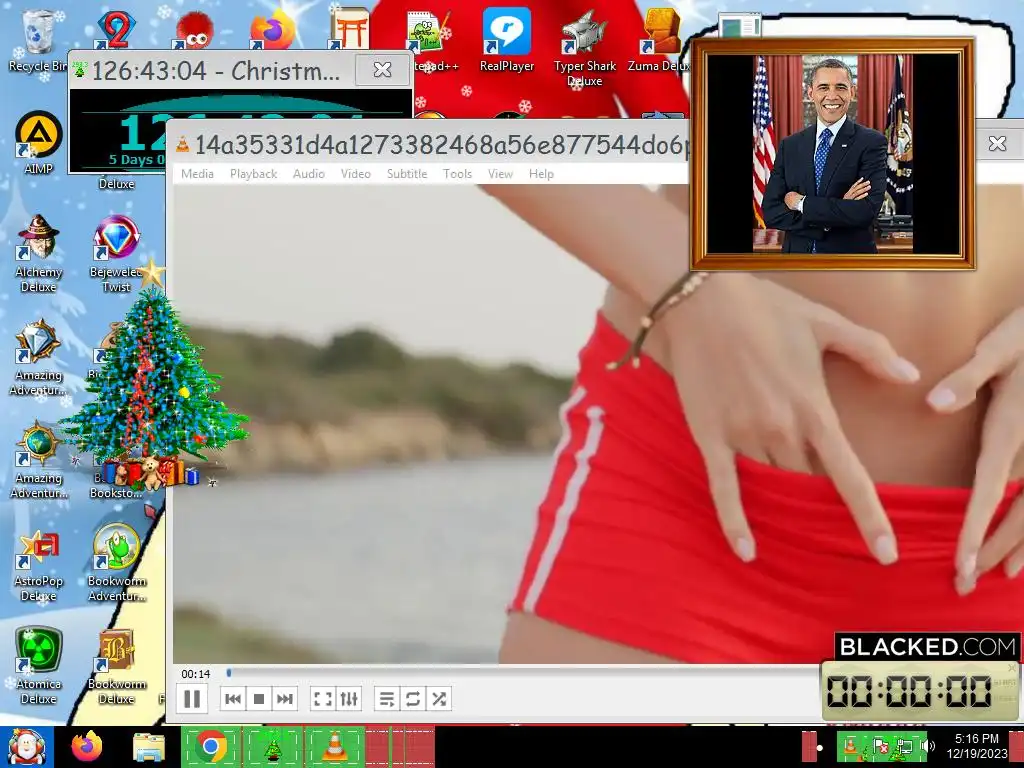Select the AstroPop Deluxe shortcut
The image size is (1024, 768).
[x=39, y=566]
